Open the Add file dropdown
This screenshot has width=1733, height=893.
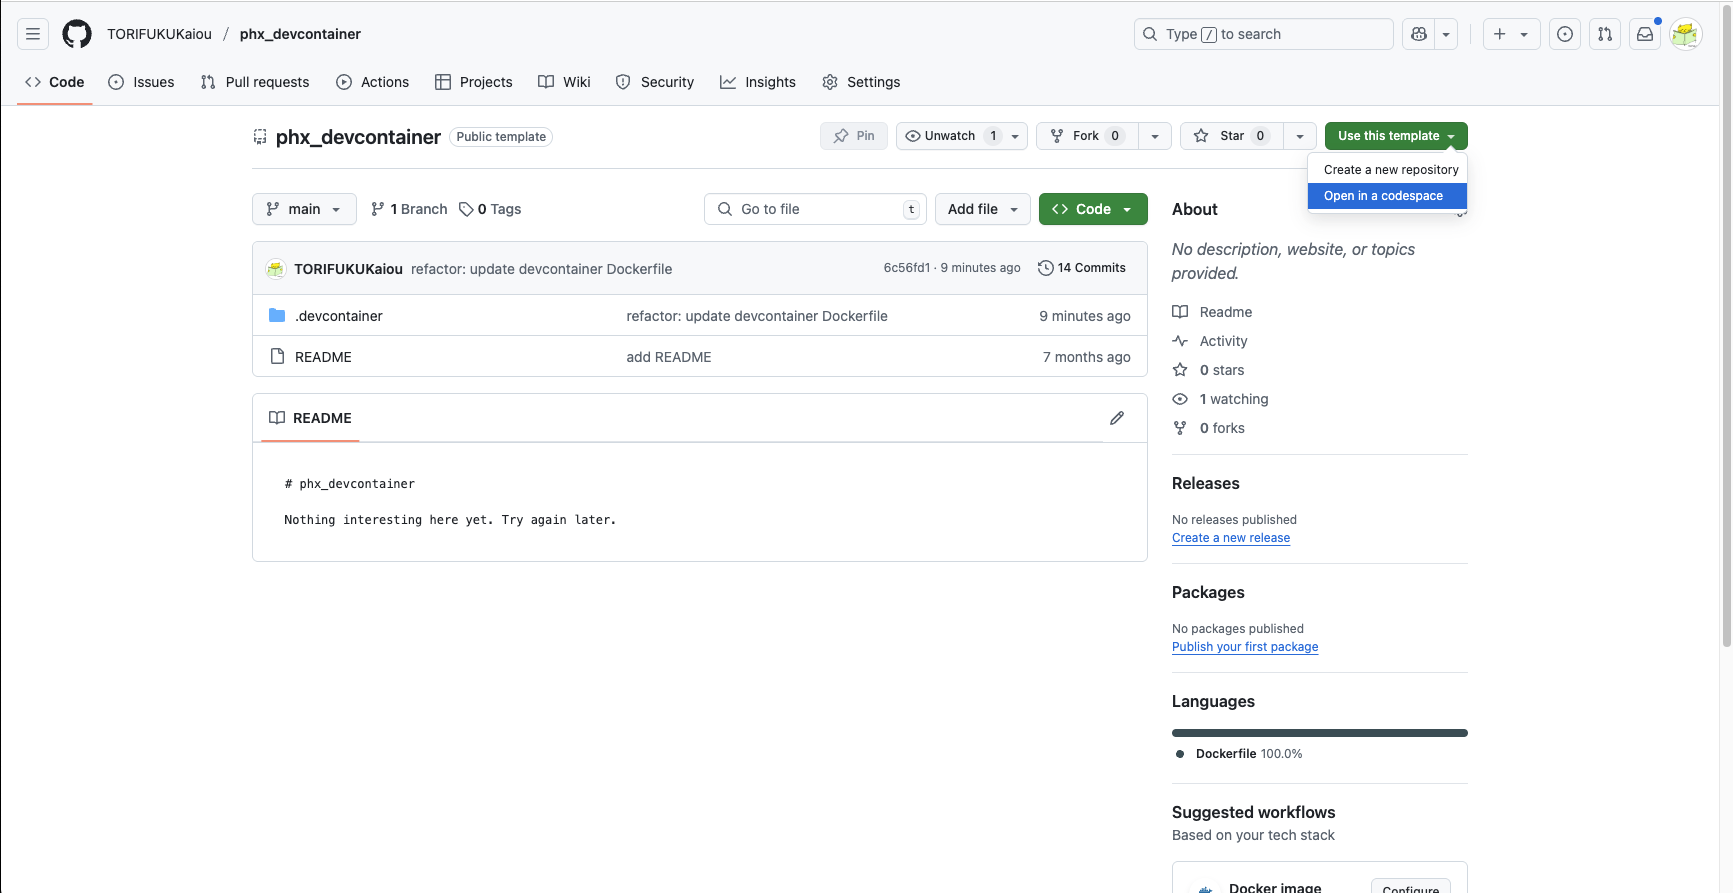(x=983, y=209)
